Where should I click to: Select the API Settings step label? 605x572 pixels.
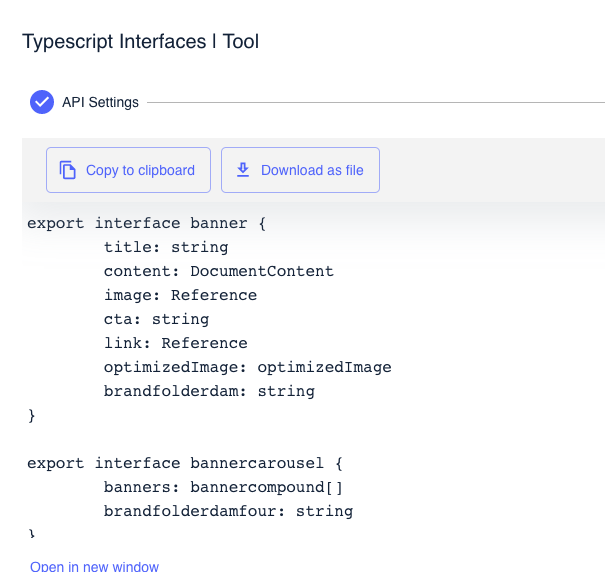click(x=100, y=102)
